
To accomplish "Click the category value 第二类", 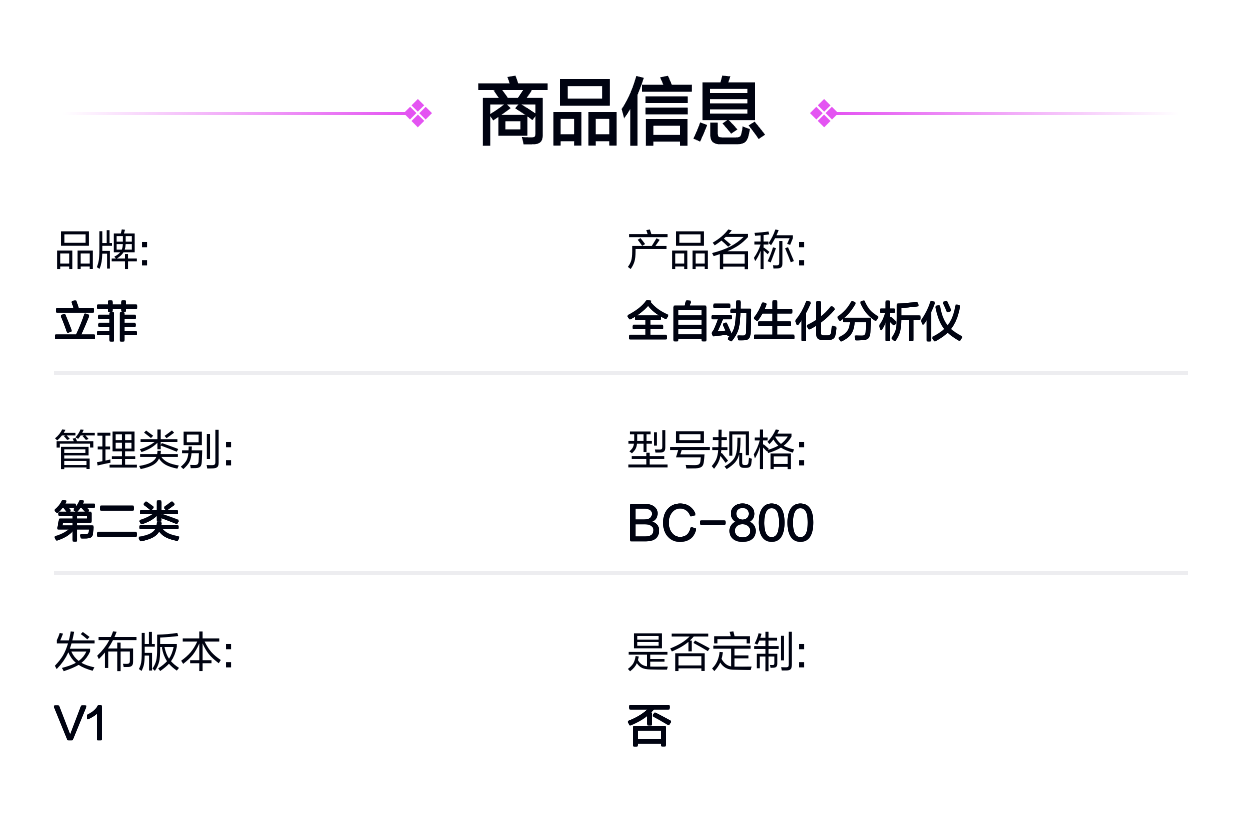I will click(117, 522).
